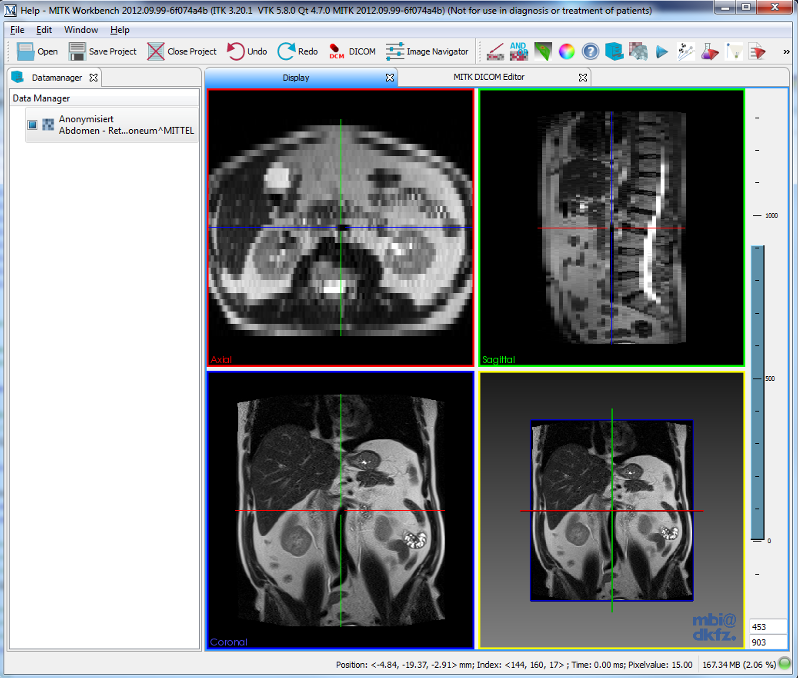
Task: Open the image statistics grid icon
Action: pyautogui.click(x=638, y=51)
